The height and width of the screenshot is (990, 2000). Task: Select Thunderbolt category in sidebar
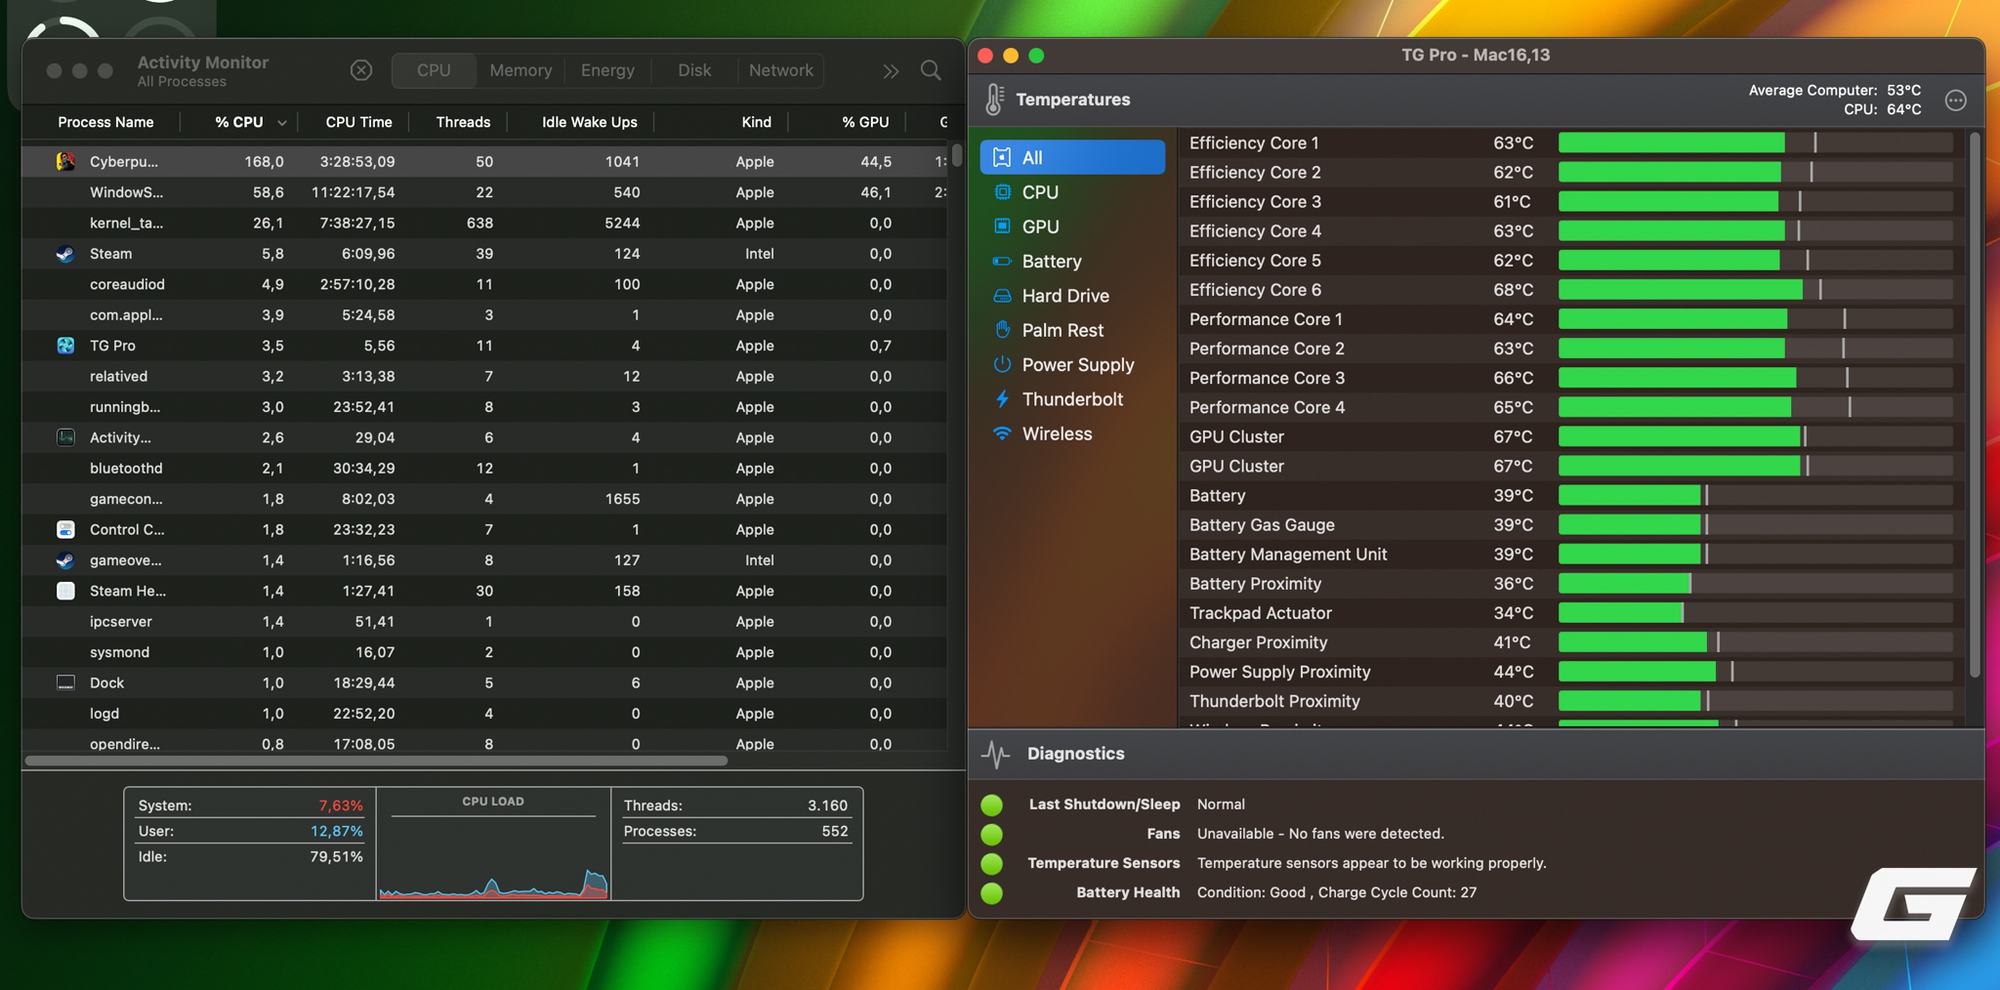click(1072, 400)
